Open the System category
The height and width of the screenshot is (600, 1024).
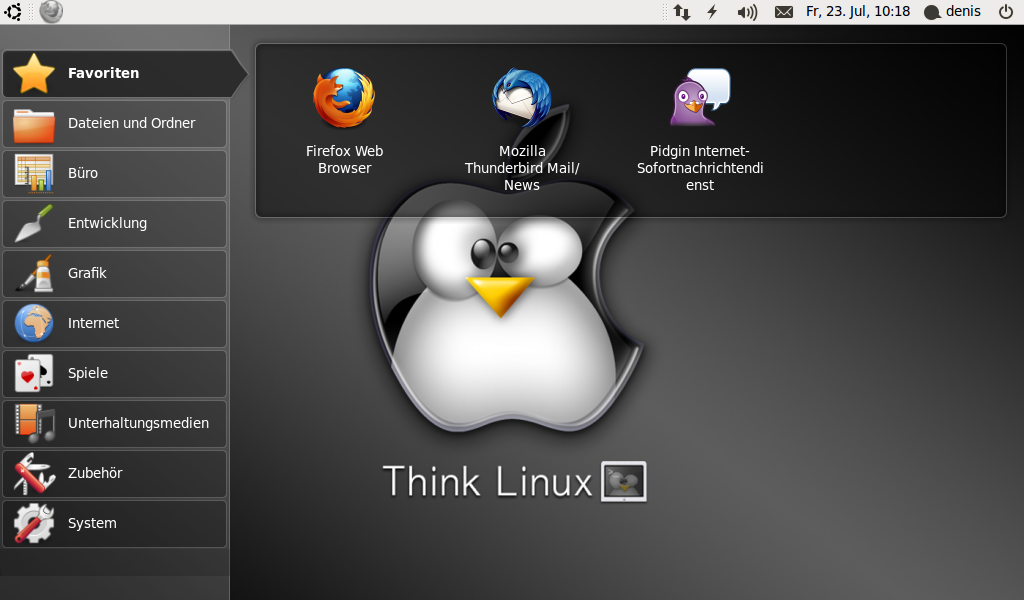(115, 524)
